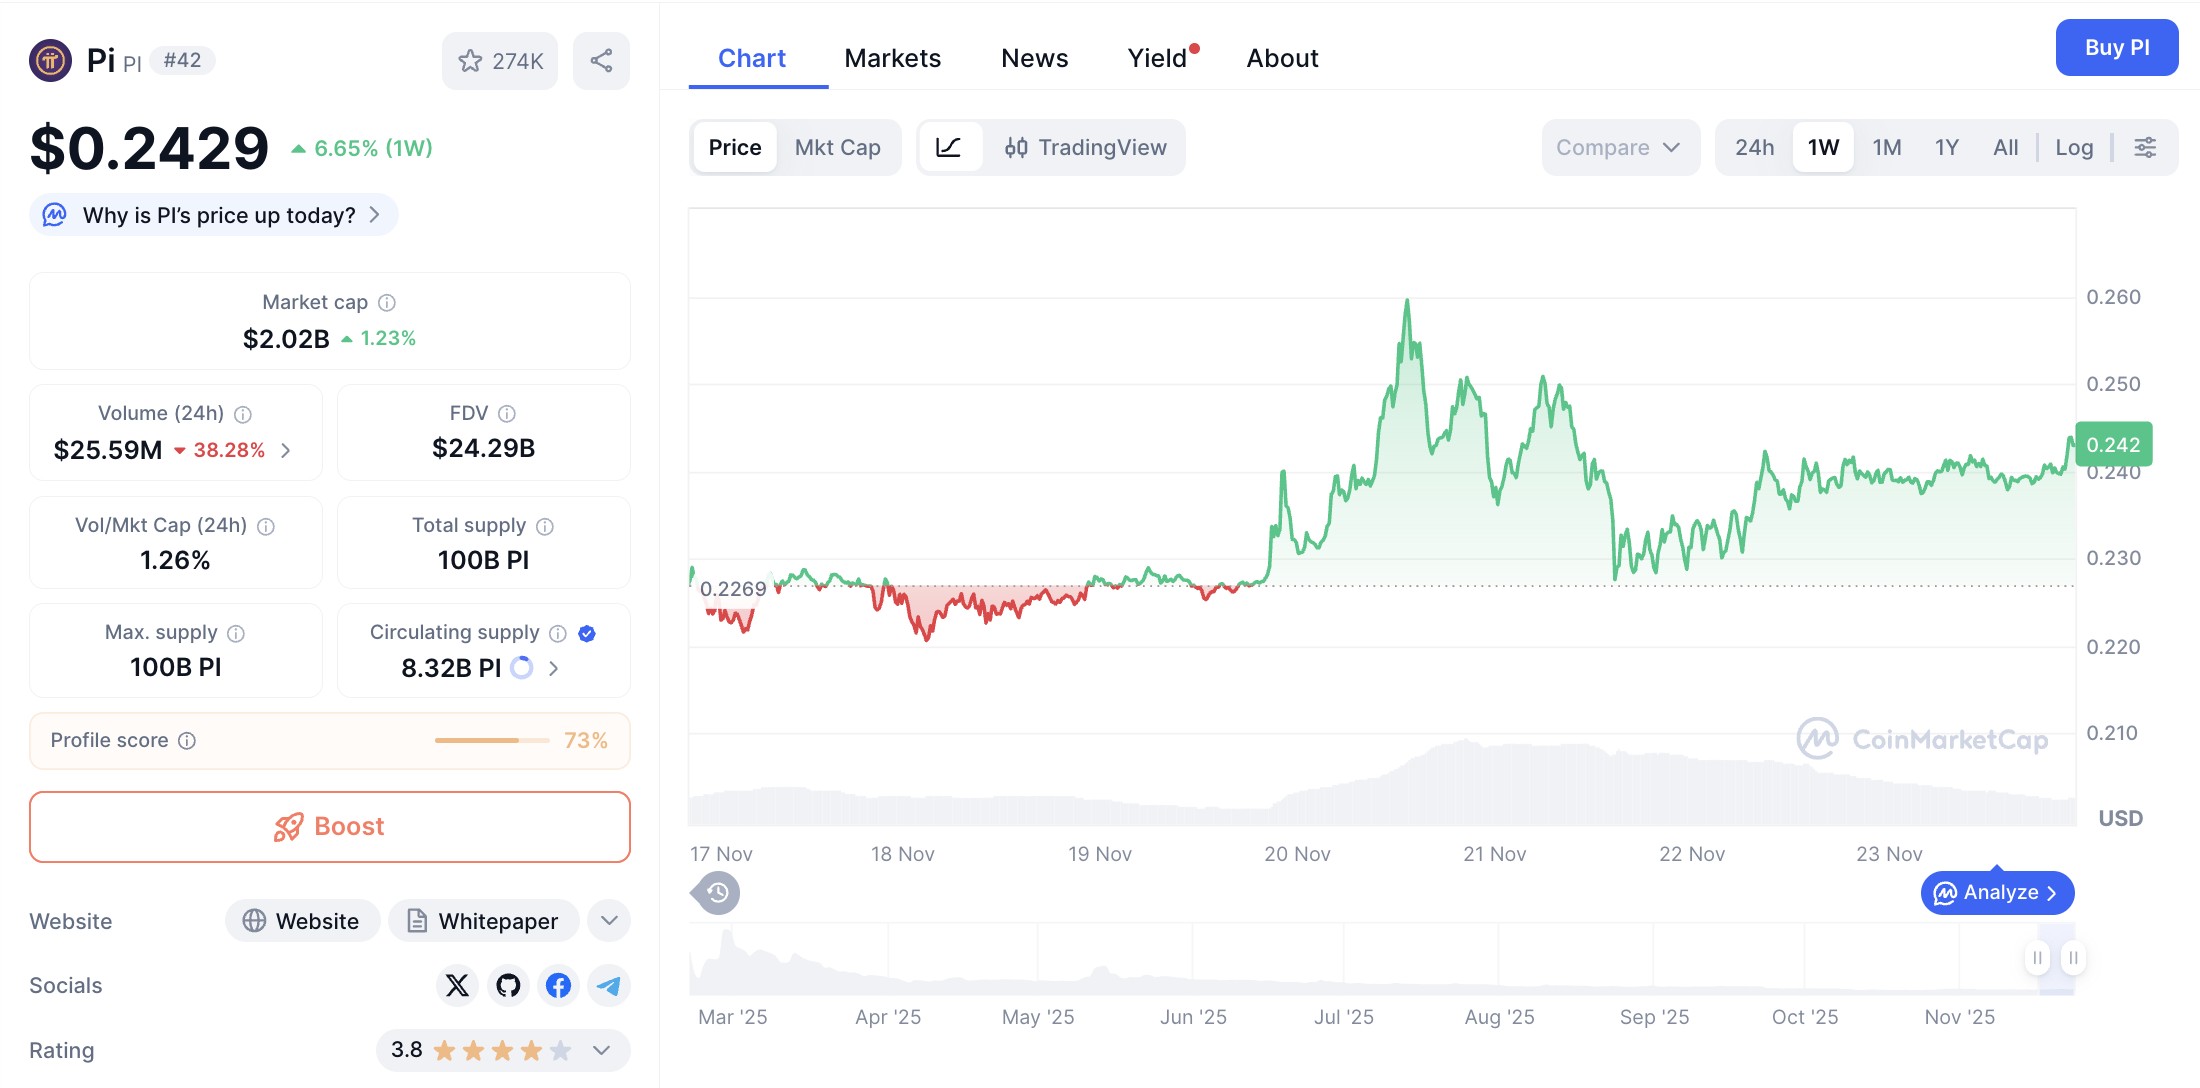Visit Pi's GitHub via the icon
The width and height of the screenshot is (2200, 1088).
tap(508, 985)
